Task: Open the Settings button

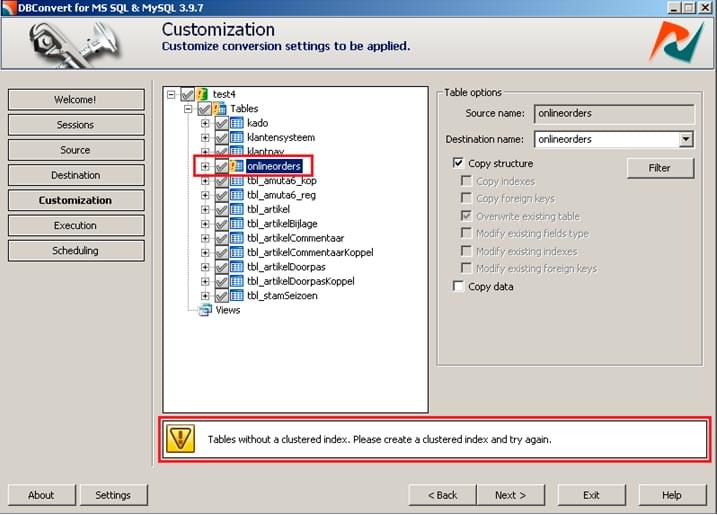Action: pyautogui.click(x=113, y=495)
